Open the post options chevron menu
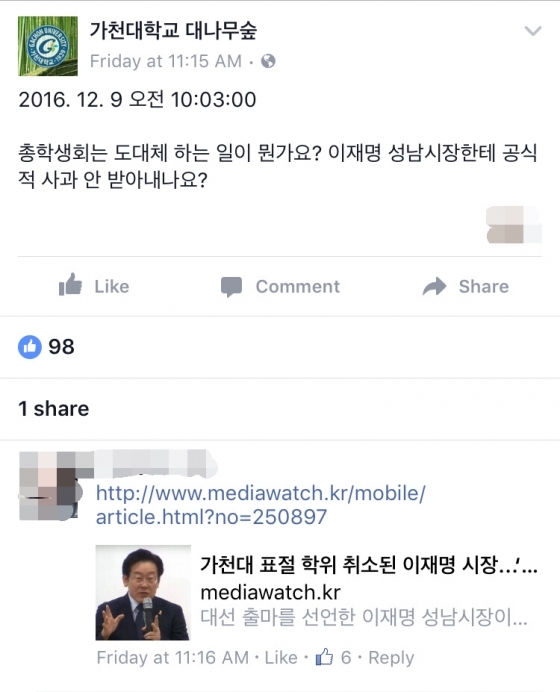The image size is (560, 692). pyautogui.click(x=533, y=31)
